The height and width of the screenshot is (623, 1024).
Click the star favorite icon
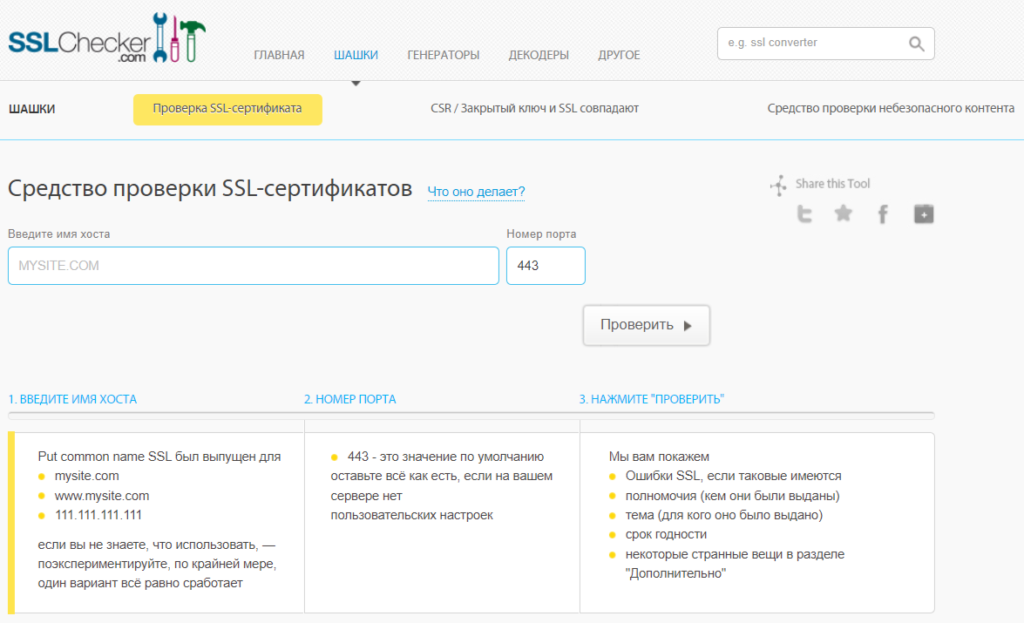click(x=843, y=213)
